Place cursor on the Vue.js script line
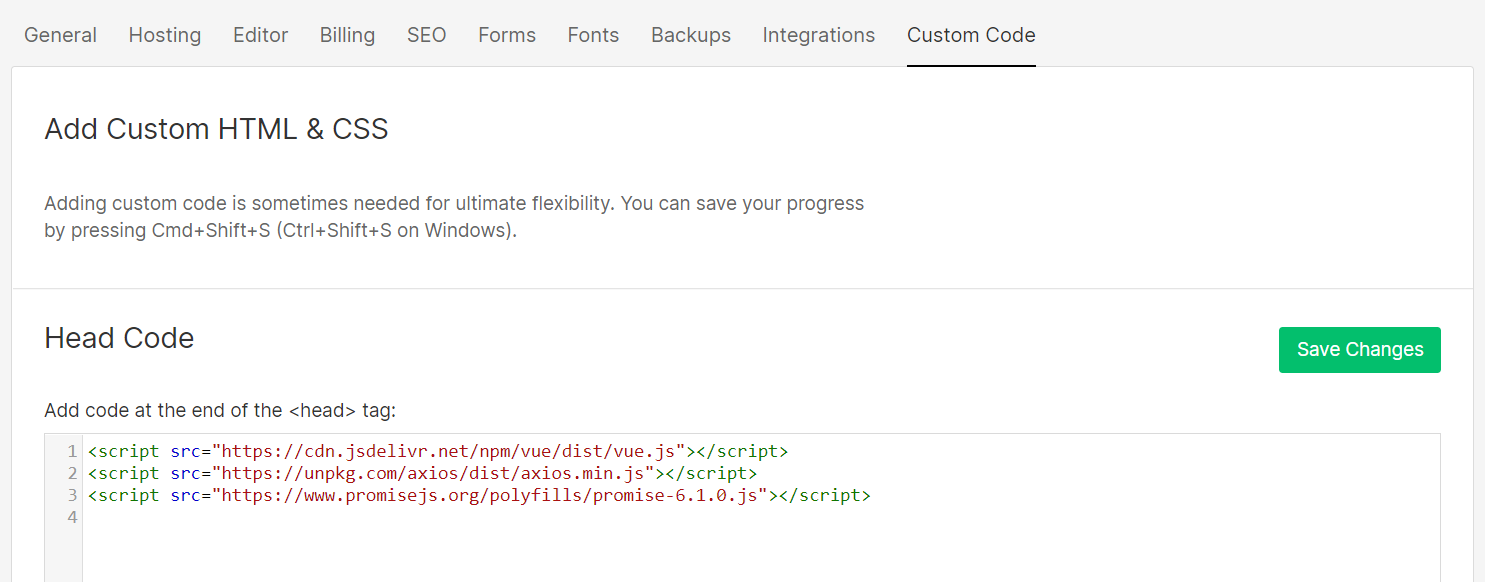The image size is (1485, 582). pyautogui.click(x=437, y=451)
